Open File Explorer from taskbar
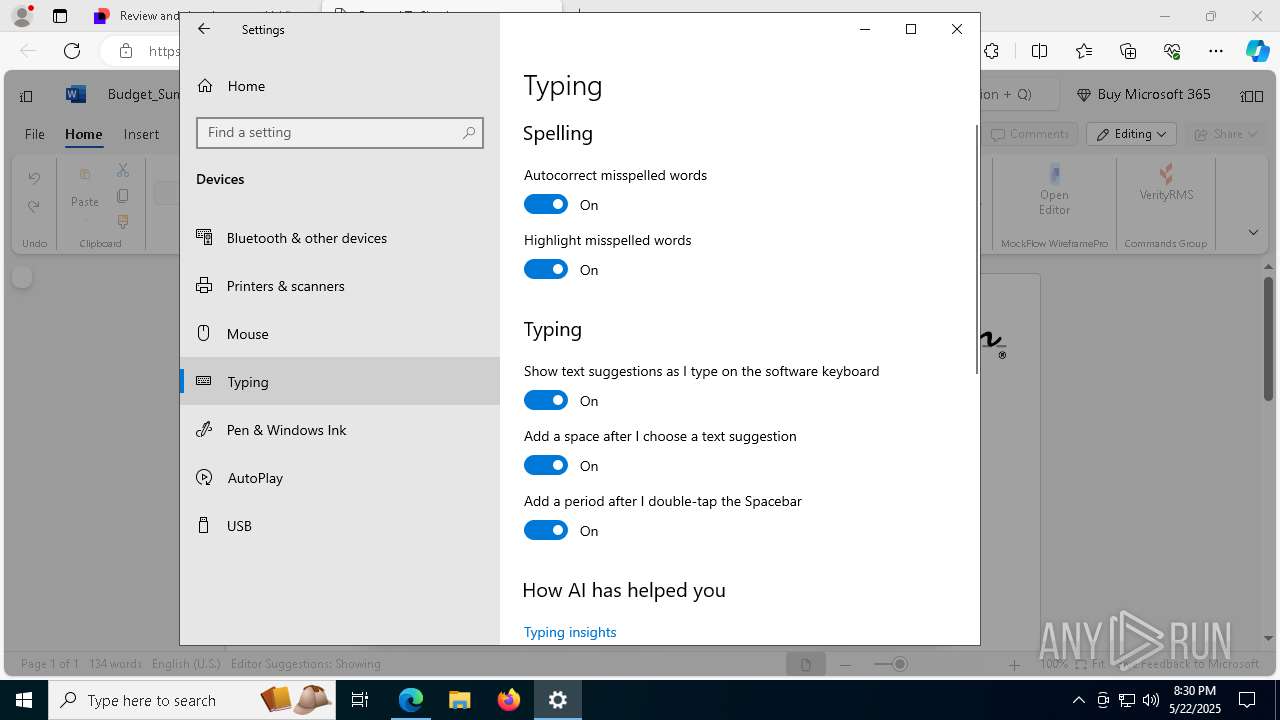 [x=459, y=700]
